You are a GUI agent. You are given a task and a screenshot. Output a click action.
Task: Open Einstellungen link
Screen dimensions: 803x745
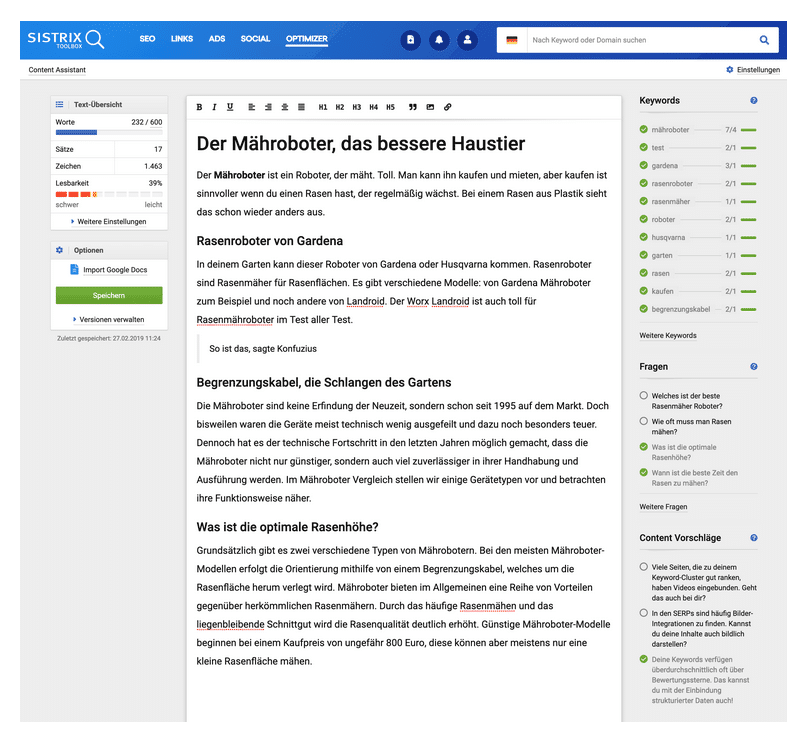758,70
